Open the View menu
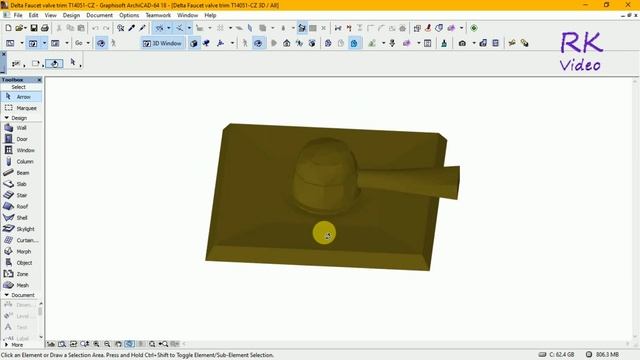640x360 pixels. point(51,15)
